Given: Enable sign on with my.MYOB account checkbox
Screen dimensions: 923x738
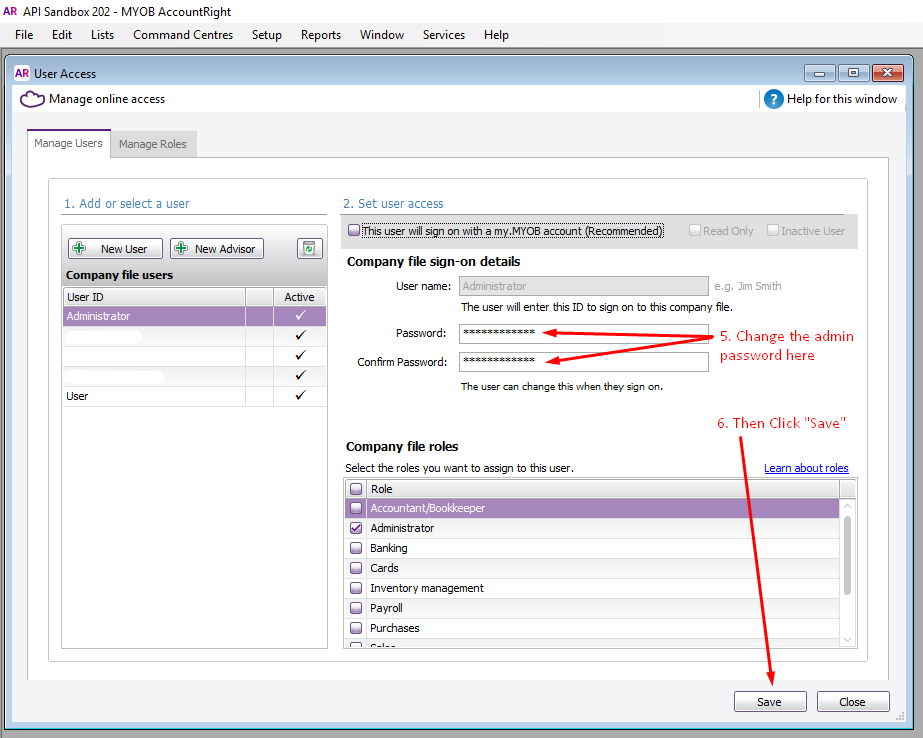Looking at the screenshot, I should (354, 230).
